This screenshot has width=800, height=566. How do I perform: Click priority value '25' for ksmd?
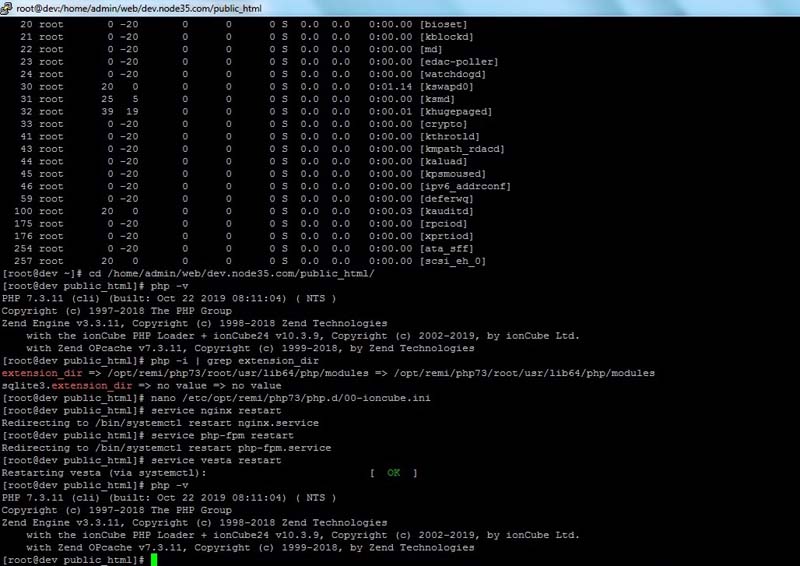point(107,99)
